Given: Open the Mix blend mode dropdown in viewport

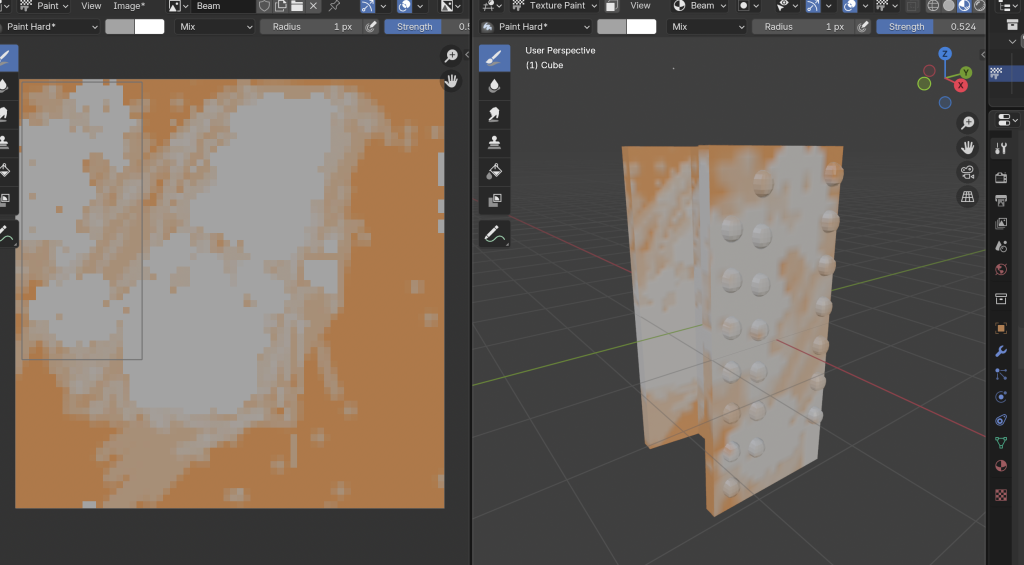Looking at the screenshot, I should pyautogui.click(x=706, y=27).
